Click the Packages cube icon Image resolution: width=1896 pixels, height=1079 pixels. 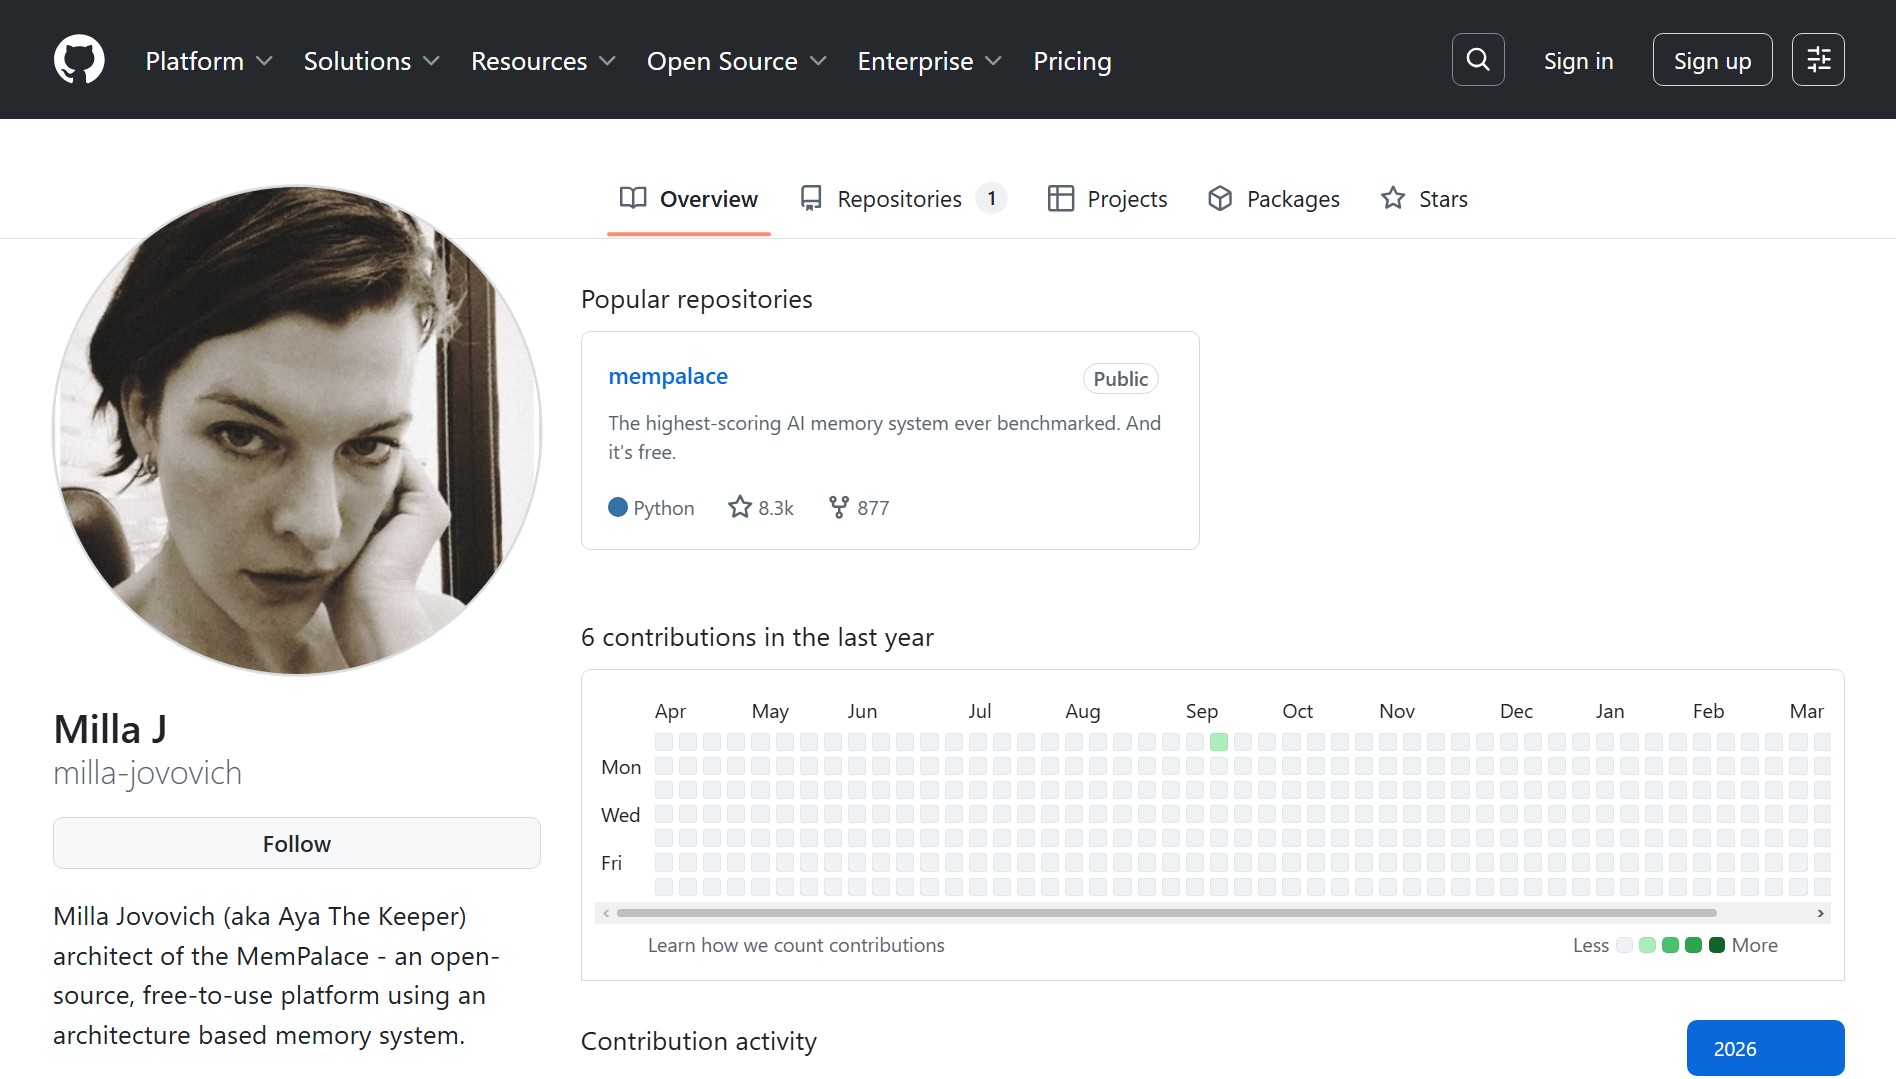point(1219,199)
